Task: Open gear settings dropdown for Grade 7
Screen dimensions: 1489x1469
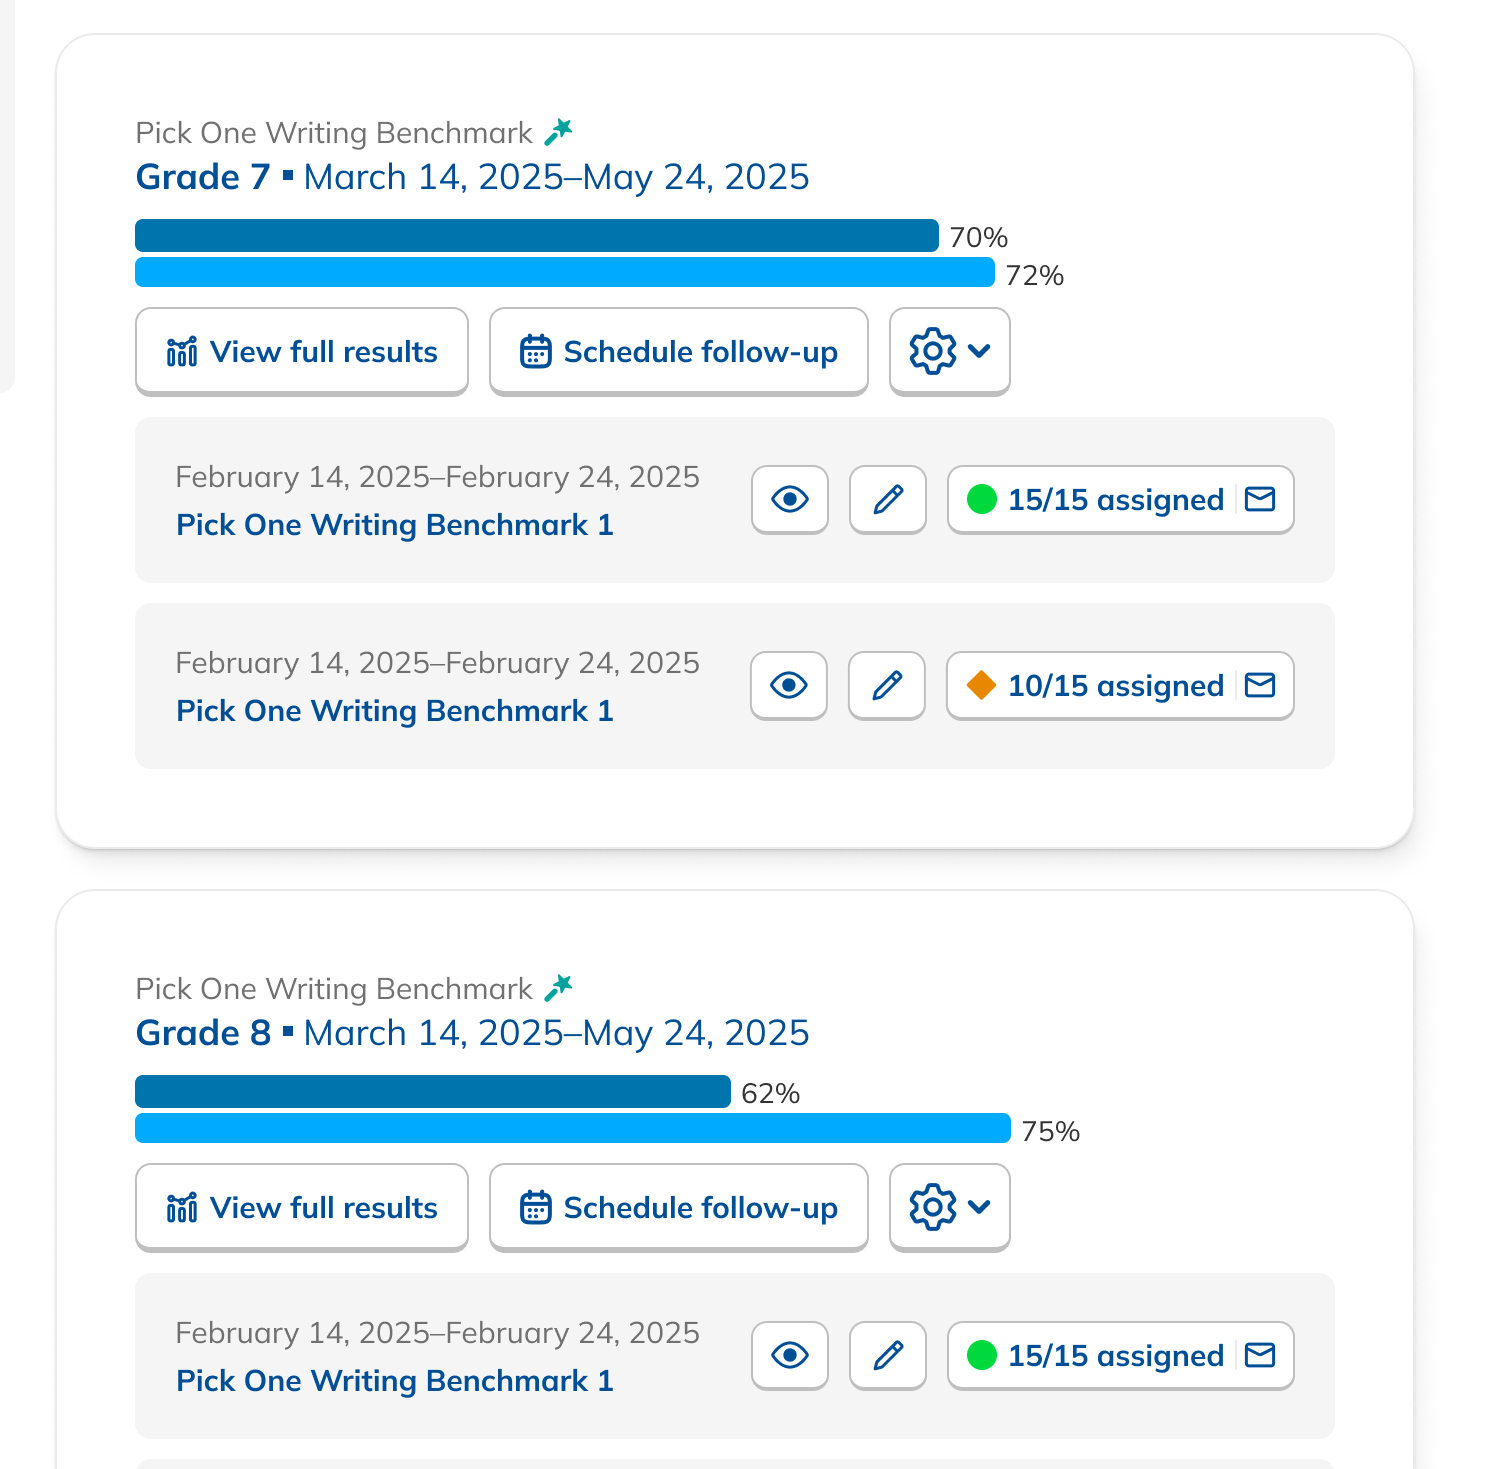Action: tap(949, 351)
